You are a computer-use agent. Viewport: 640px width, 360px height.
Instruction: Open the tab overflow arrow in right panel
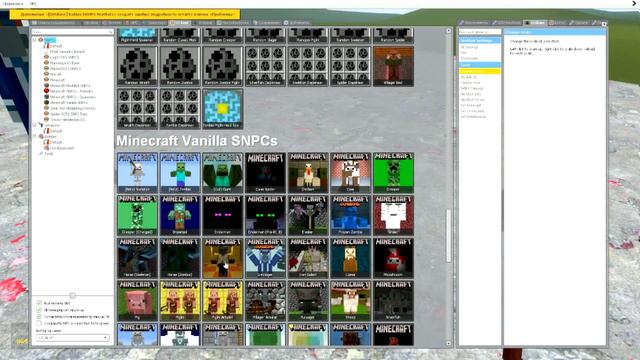(604, 23)
